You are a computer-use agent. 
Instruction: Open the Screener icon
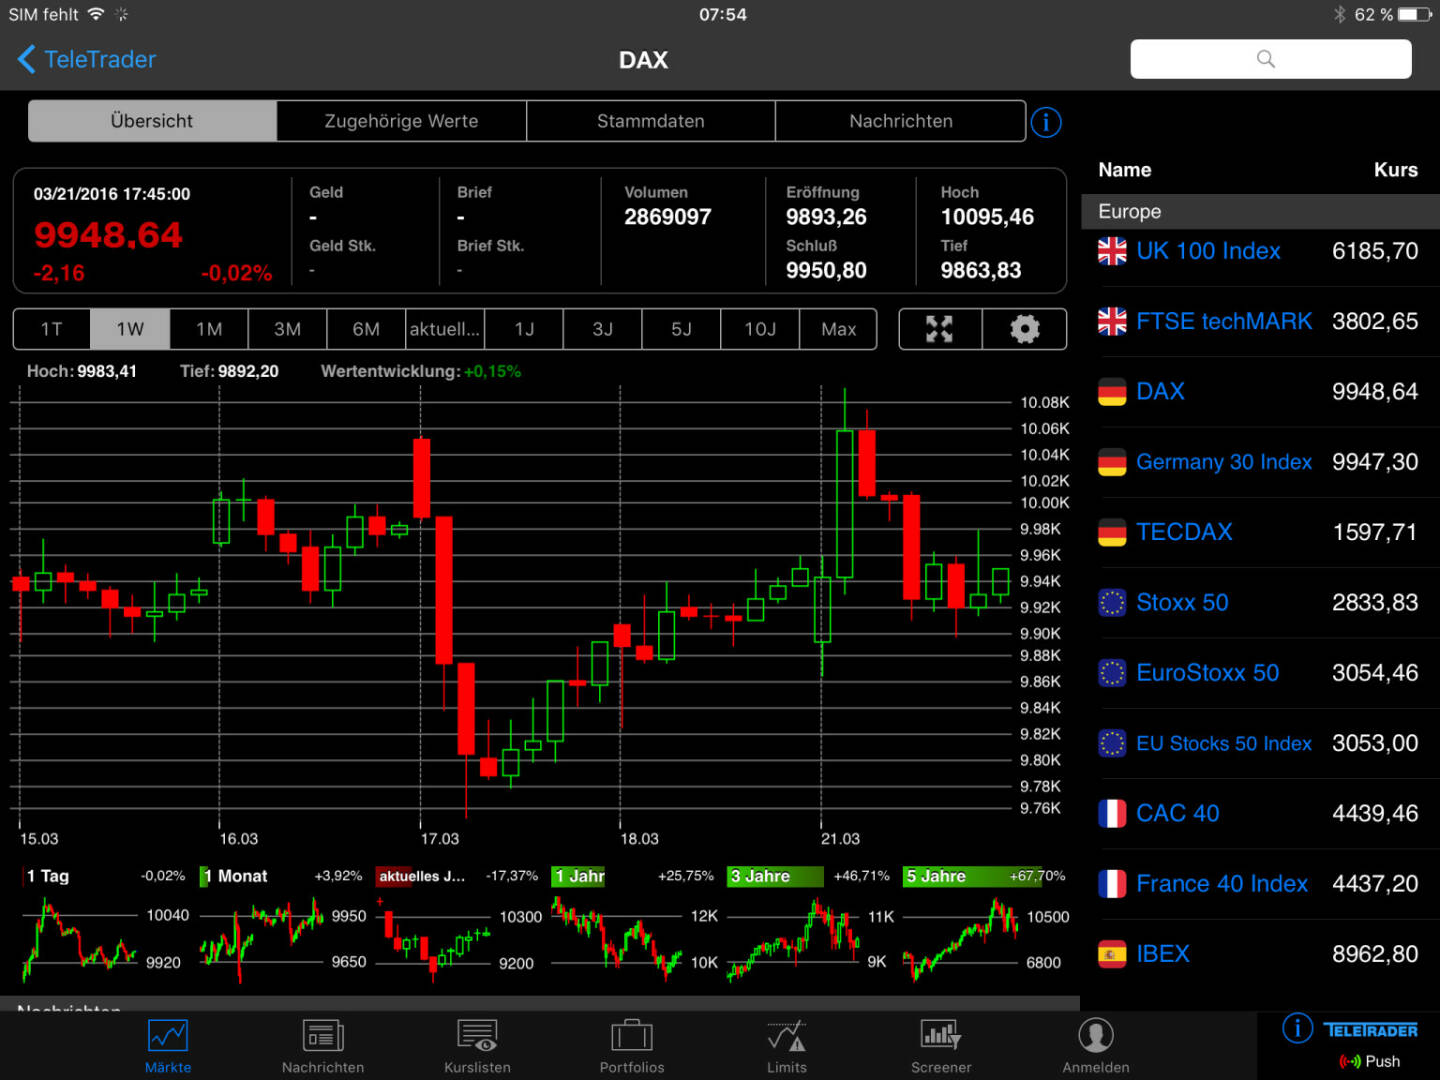[x=941, y=1037]
